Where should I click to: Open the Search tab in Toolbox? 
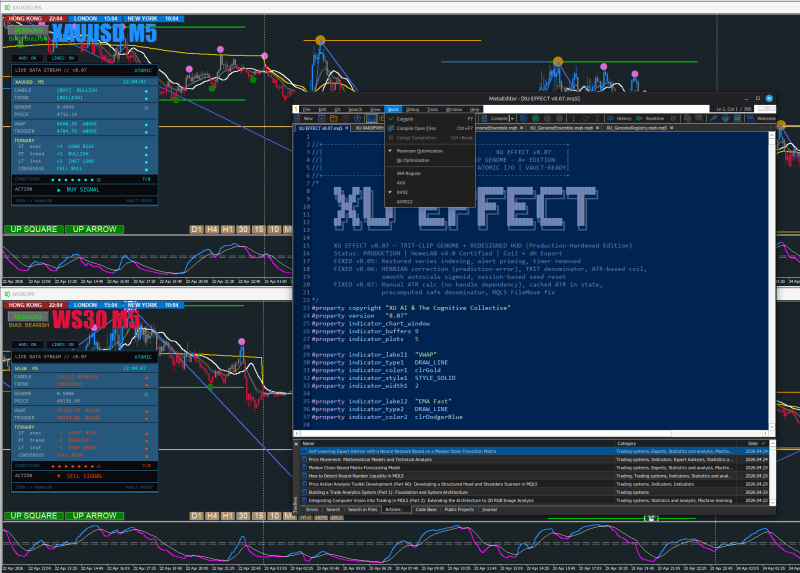point(333,510)
